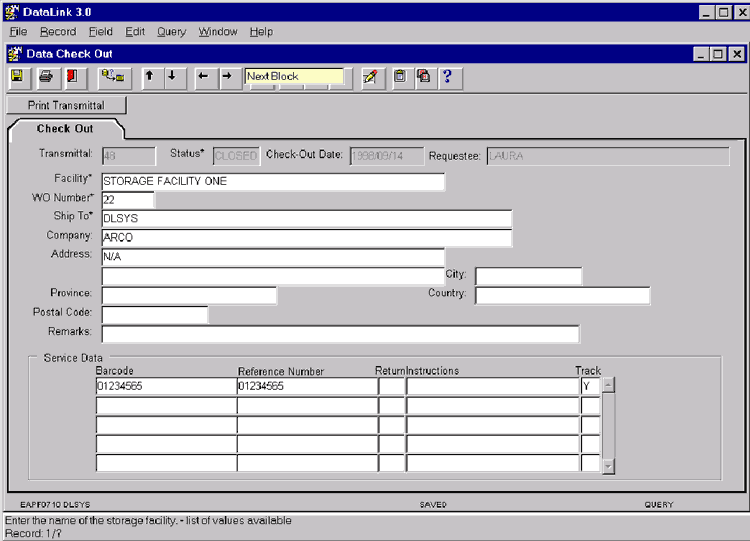This screenshot has width=750, height=541.
Task: Click the DataLink 3.0 title bar icon
Action: (x=12, y=12)
